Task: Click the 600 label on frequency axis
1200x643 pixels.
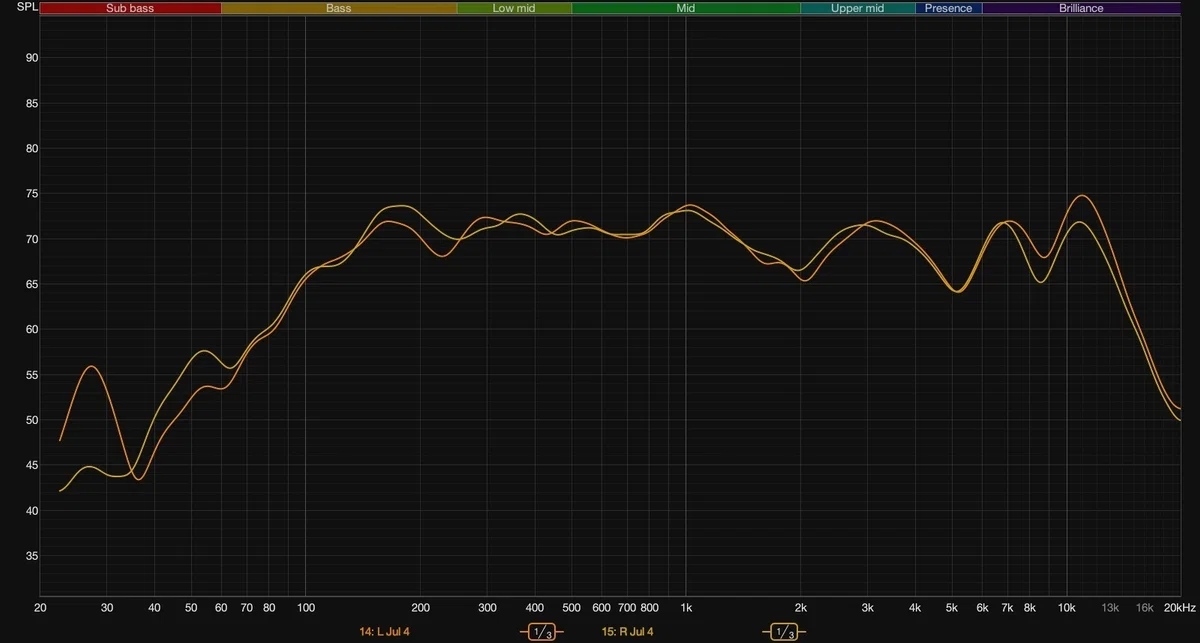Action: (602, 607)
